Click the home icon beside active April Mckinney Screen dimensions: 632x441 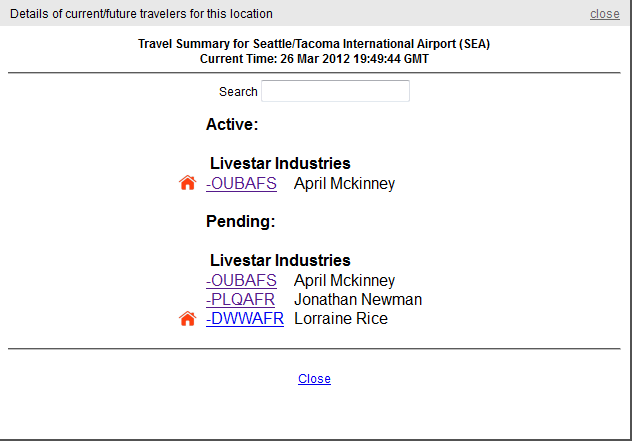[x=187, y=183]
